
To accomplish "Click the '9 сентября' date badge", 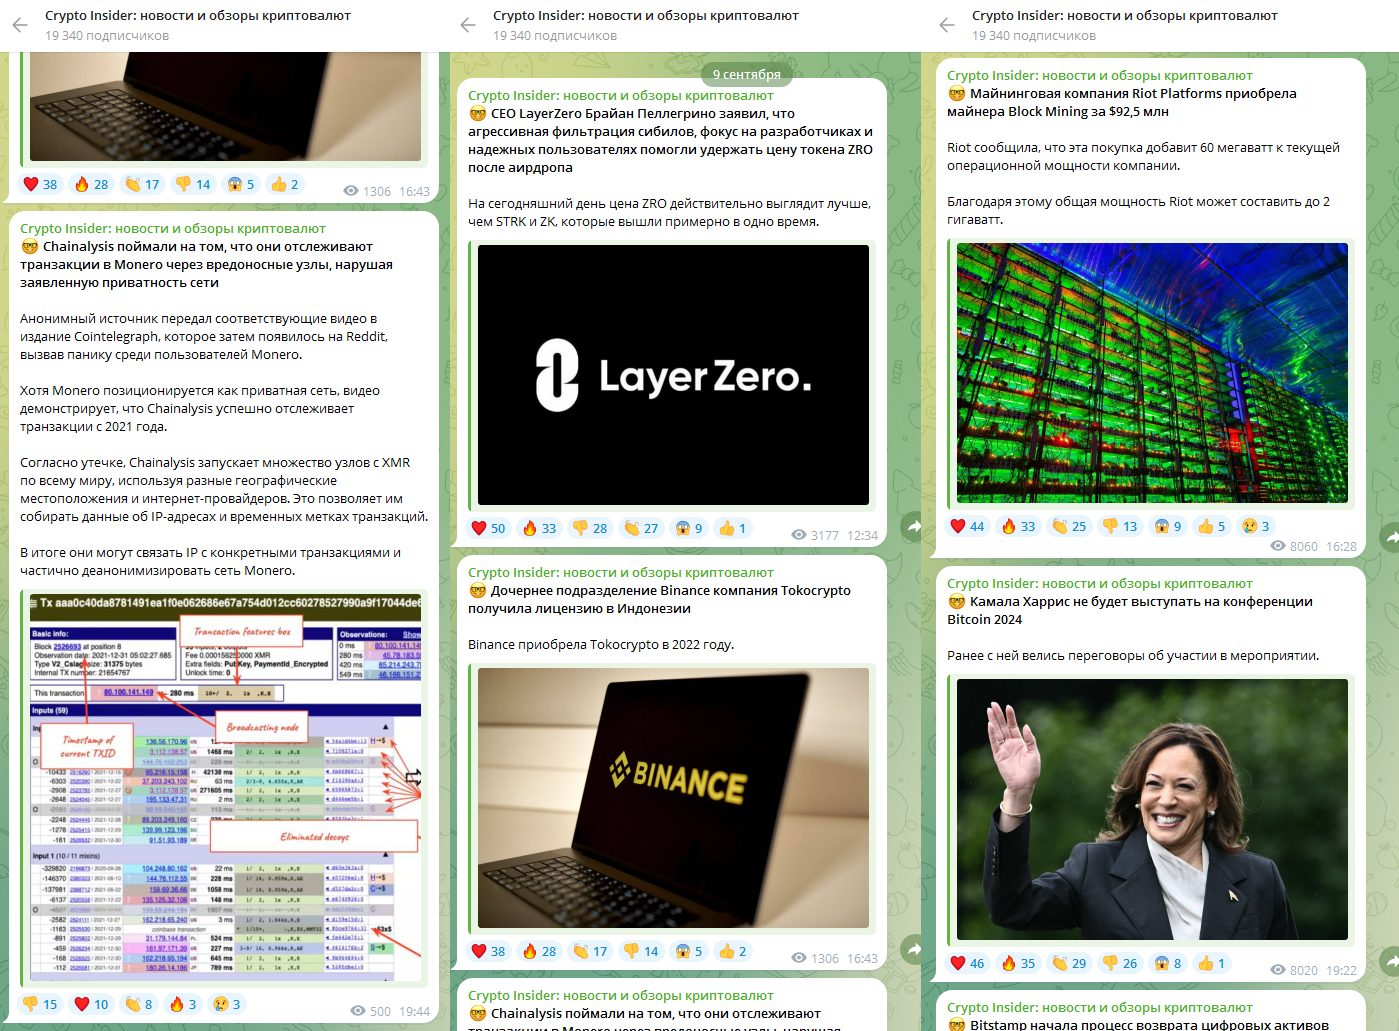I will click(x=747, y=74).
